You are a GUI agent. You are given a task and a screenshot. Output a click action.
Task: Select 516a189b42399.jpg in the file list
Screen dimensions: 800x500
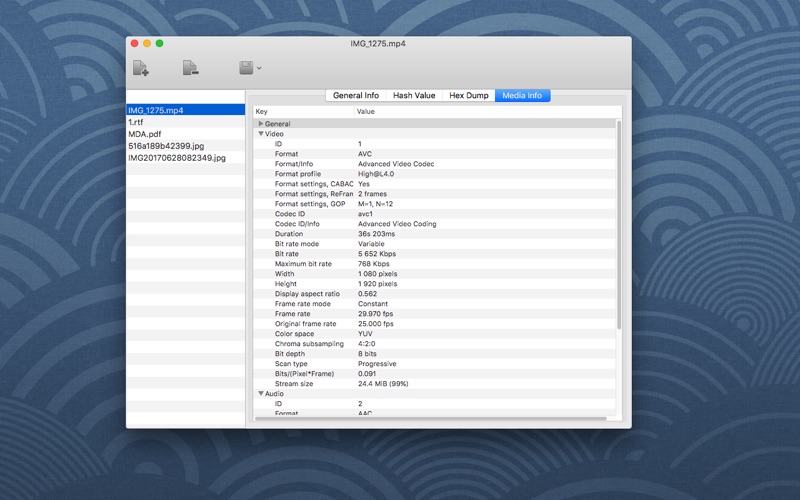[185, 146]
